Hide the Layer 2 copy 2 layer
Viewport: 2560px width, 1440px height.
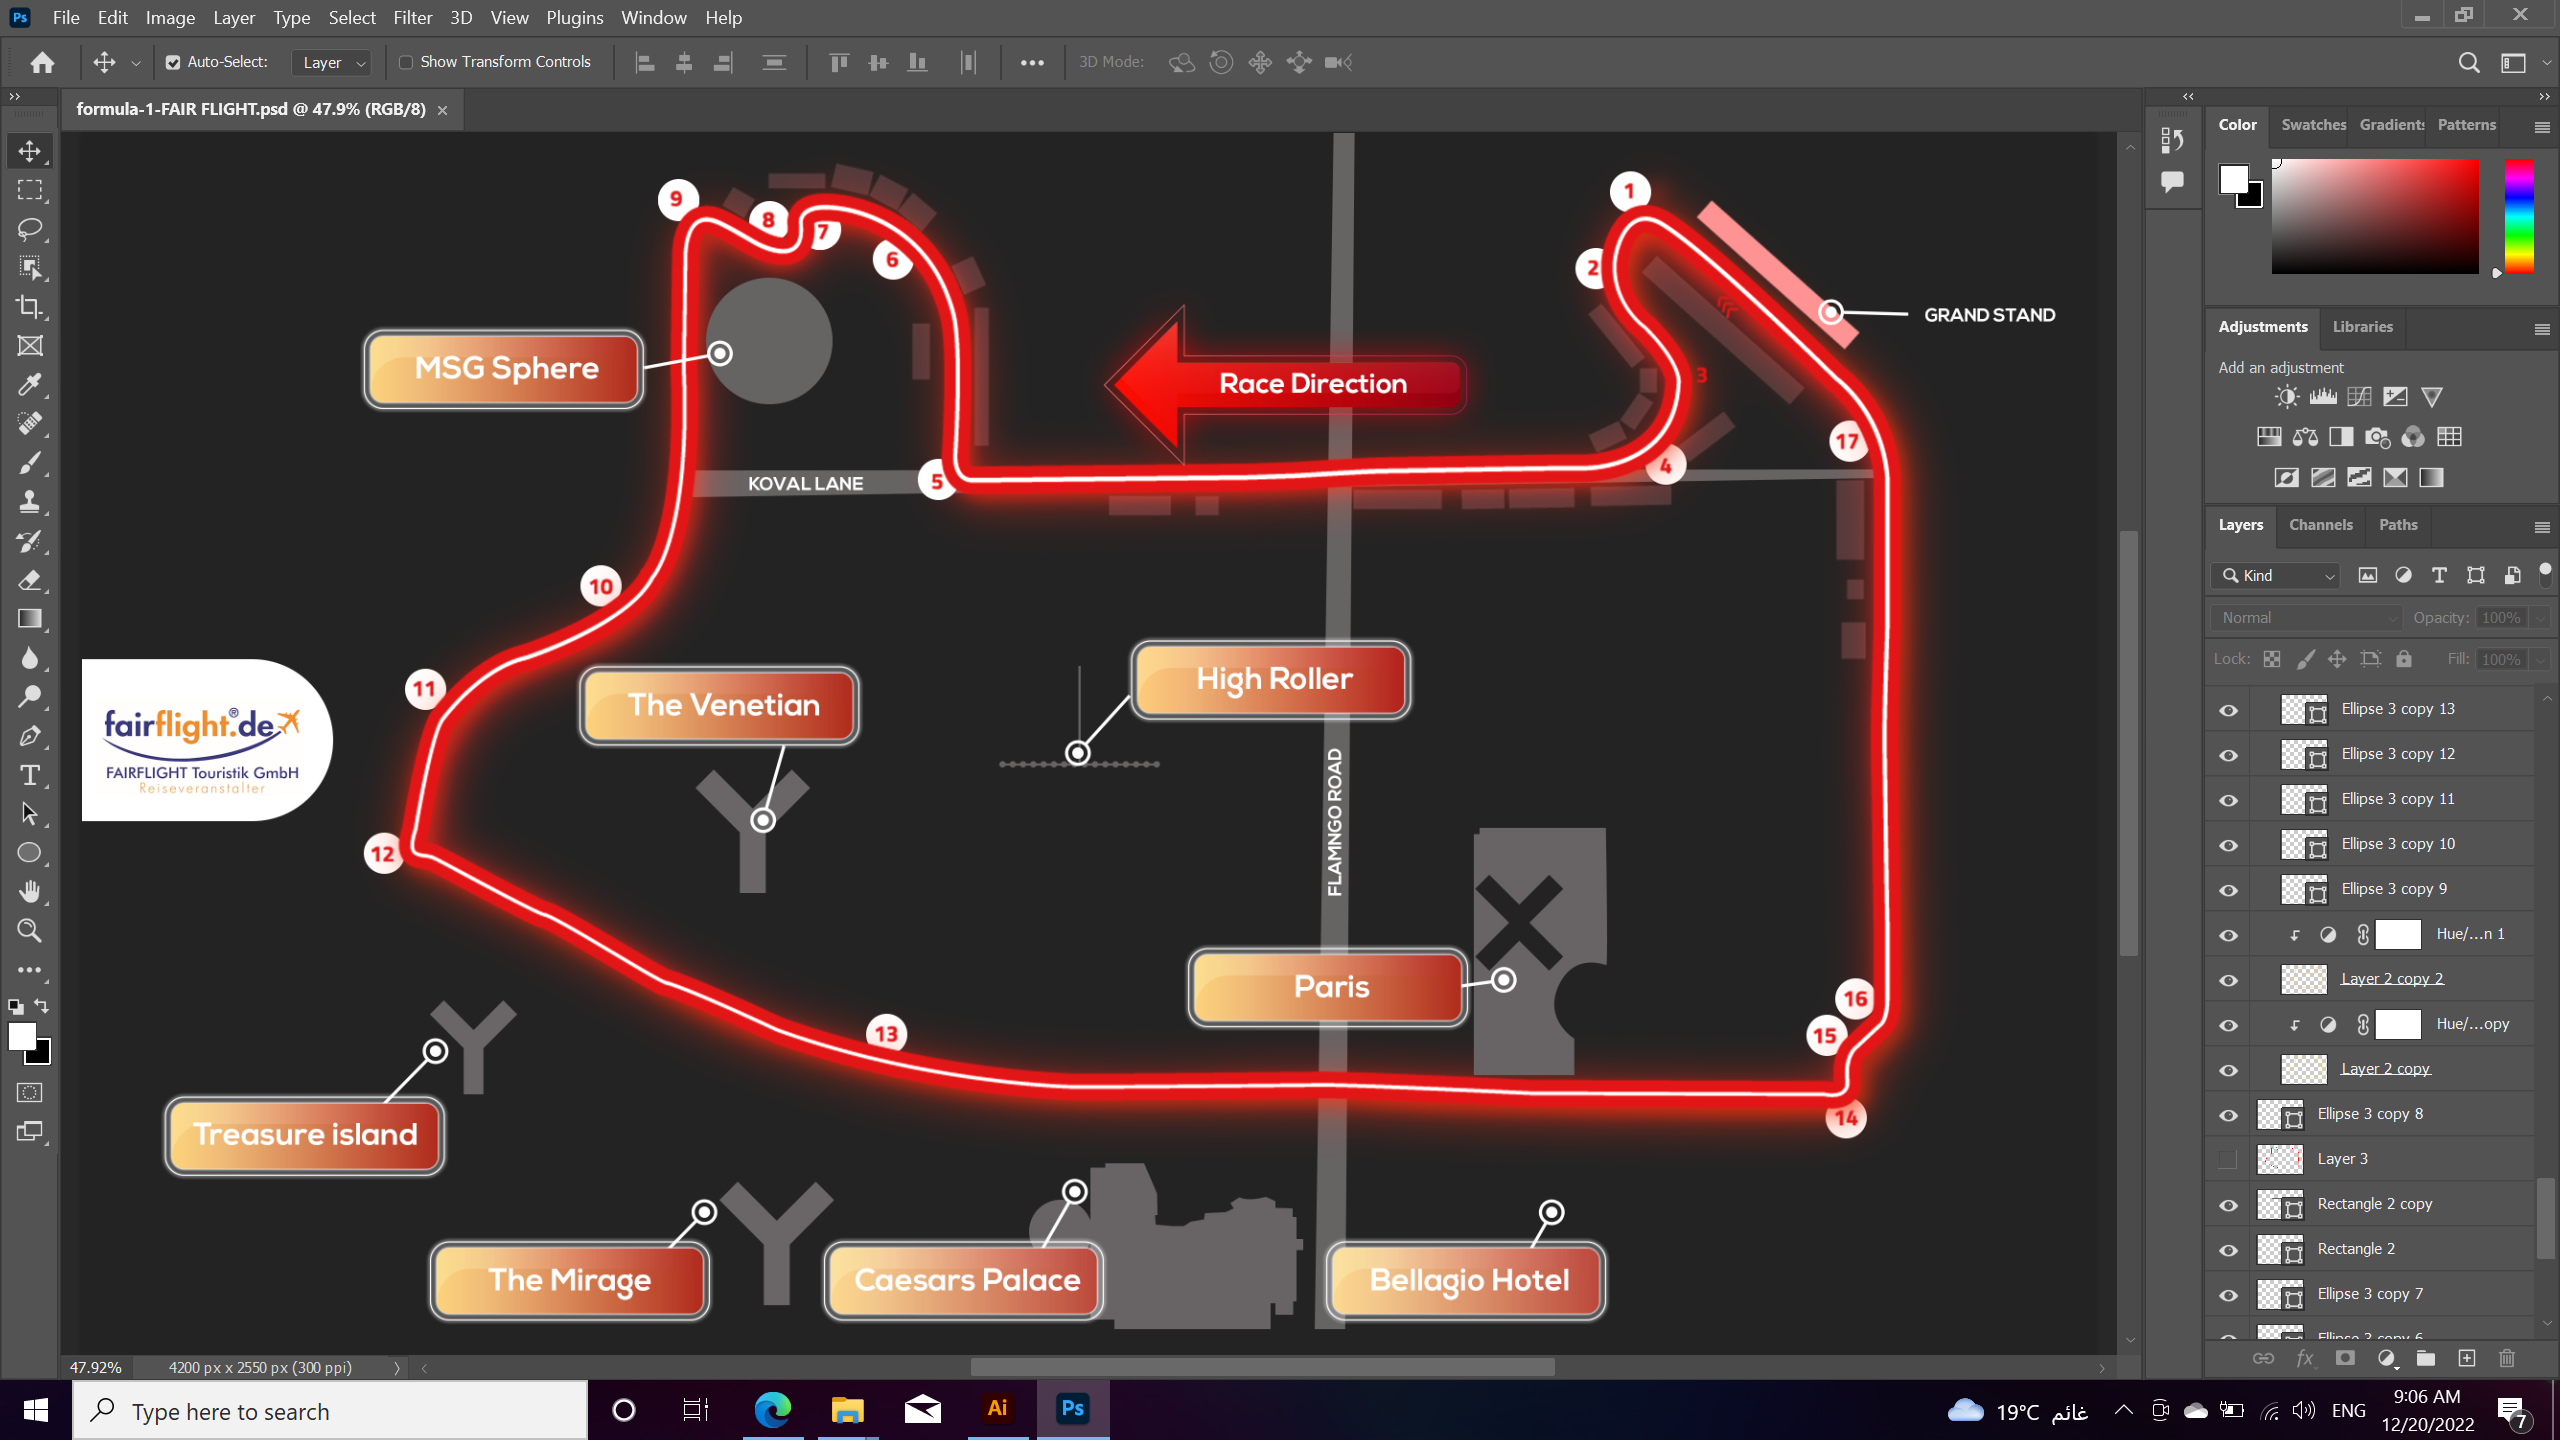point(2229,980)
